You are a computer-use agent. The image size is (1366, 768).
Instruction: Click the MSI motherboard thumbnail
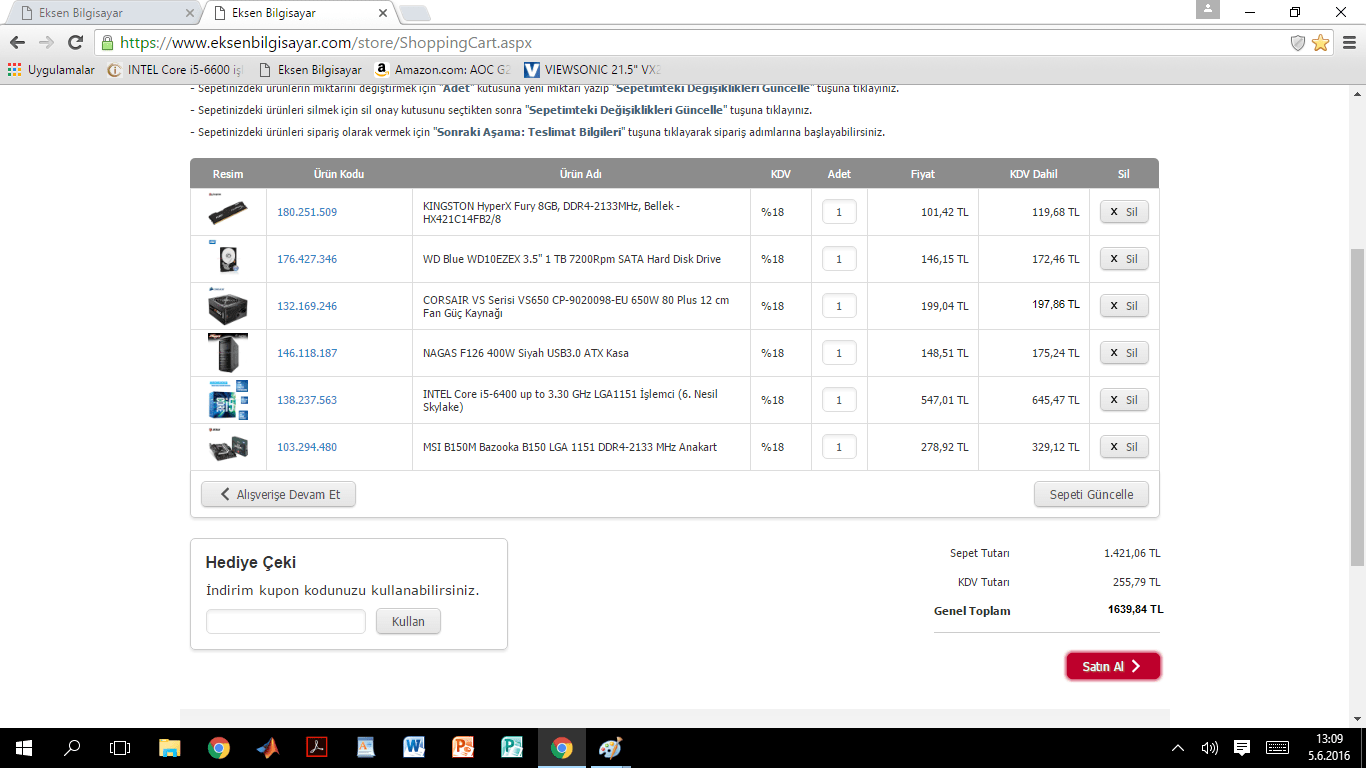[228, 446]
